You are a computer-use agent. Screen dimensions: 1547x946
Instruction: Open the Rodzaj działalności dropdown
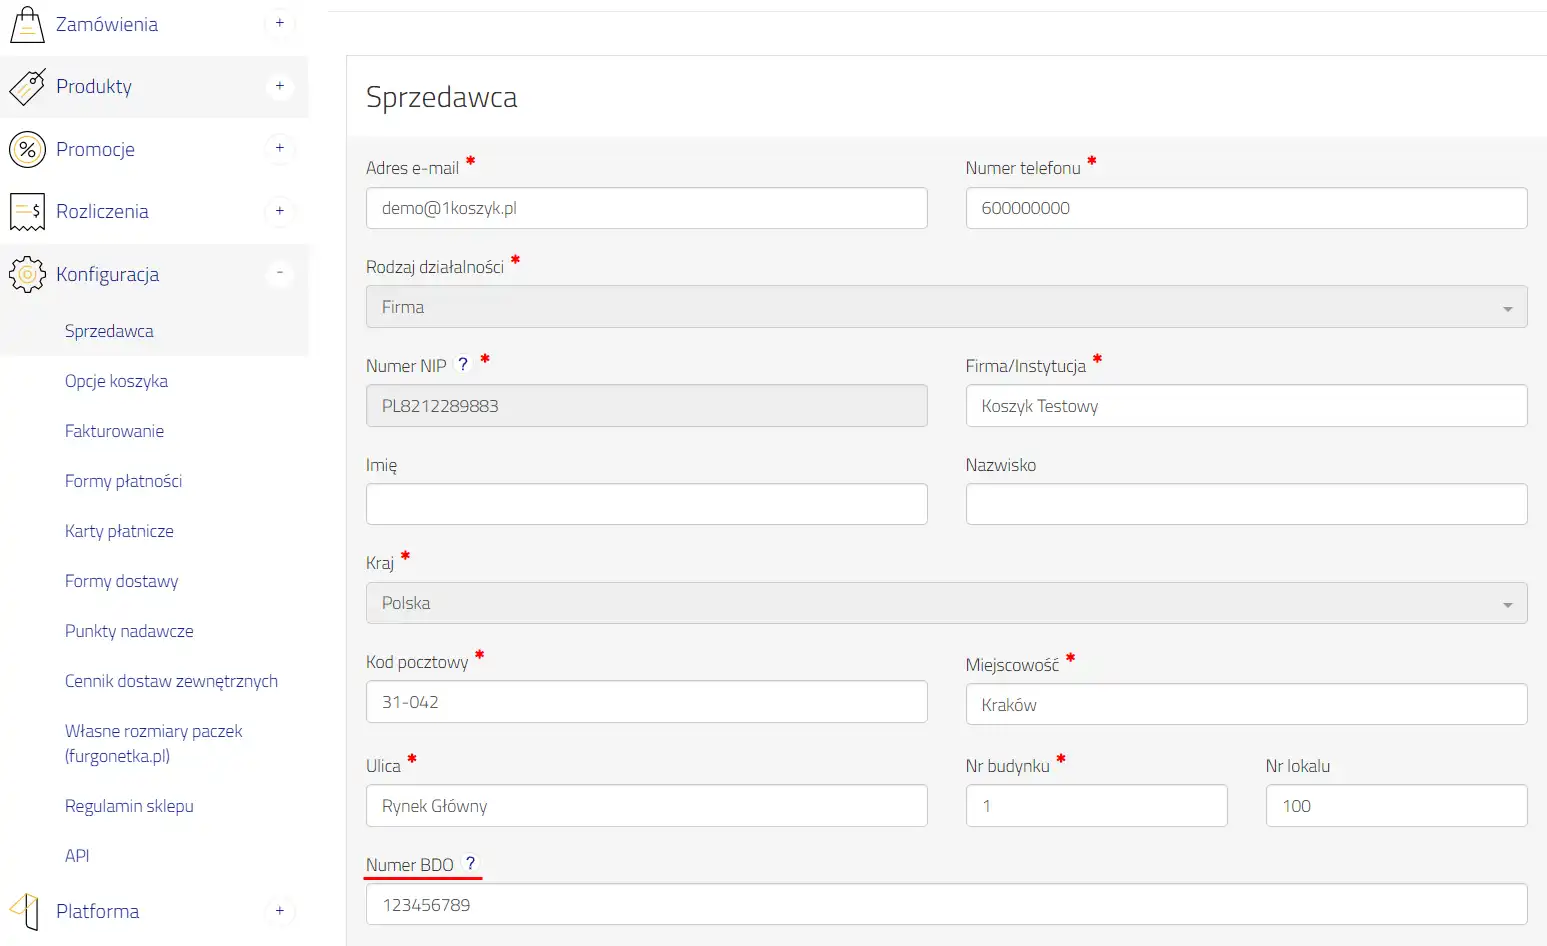[946, 307]
